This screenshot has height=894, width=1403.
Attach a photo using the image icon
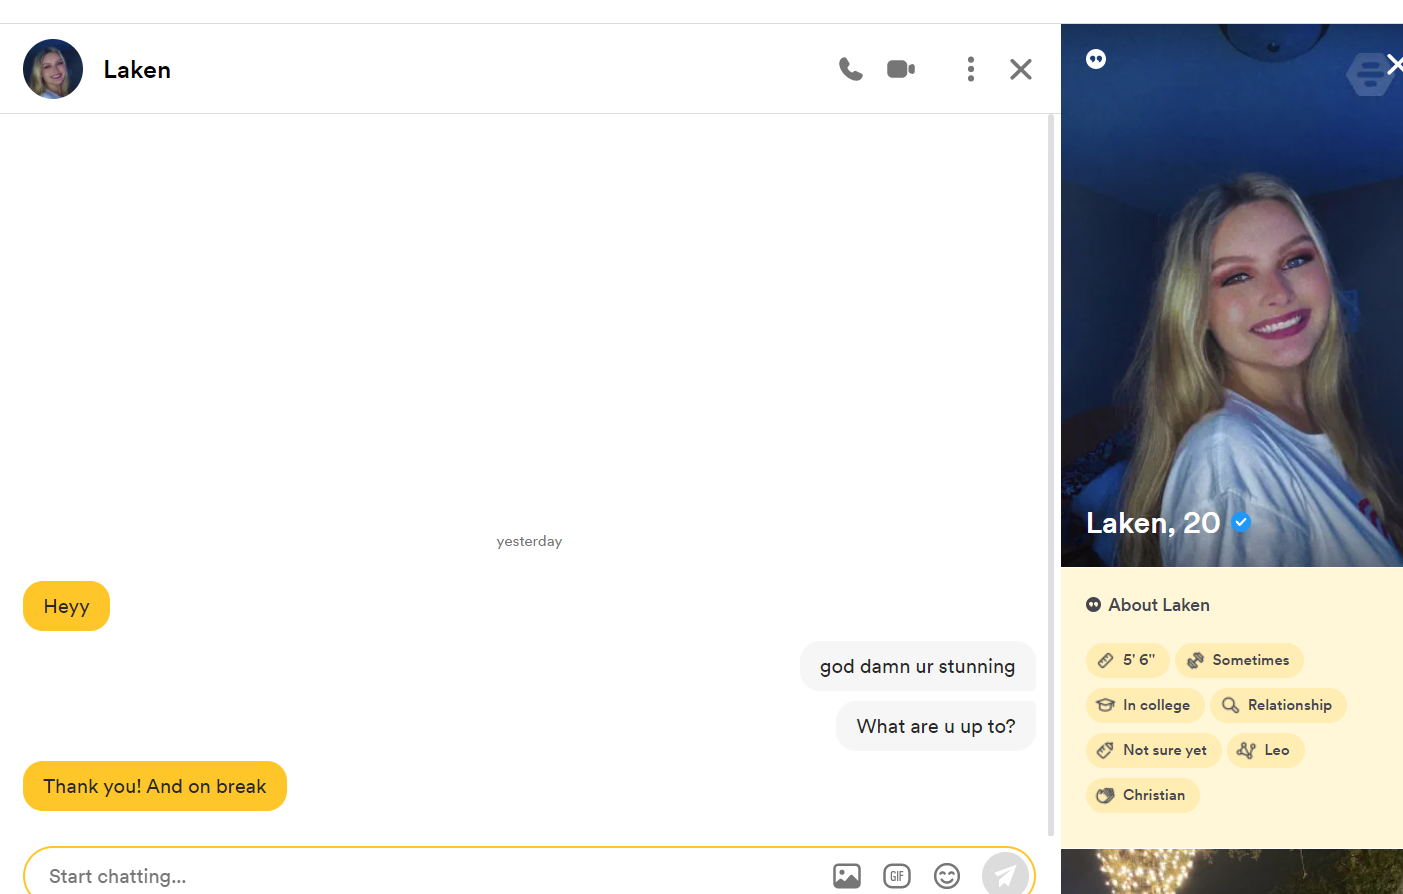(846, 876)
